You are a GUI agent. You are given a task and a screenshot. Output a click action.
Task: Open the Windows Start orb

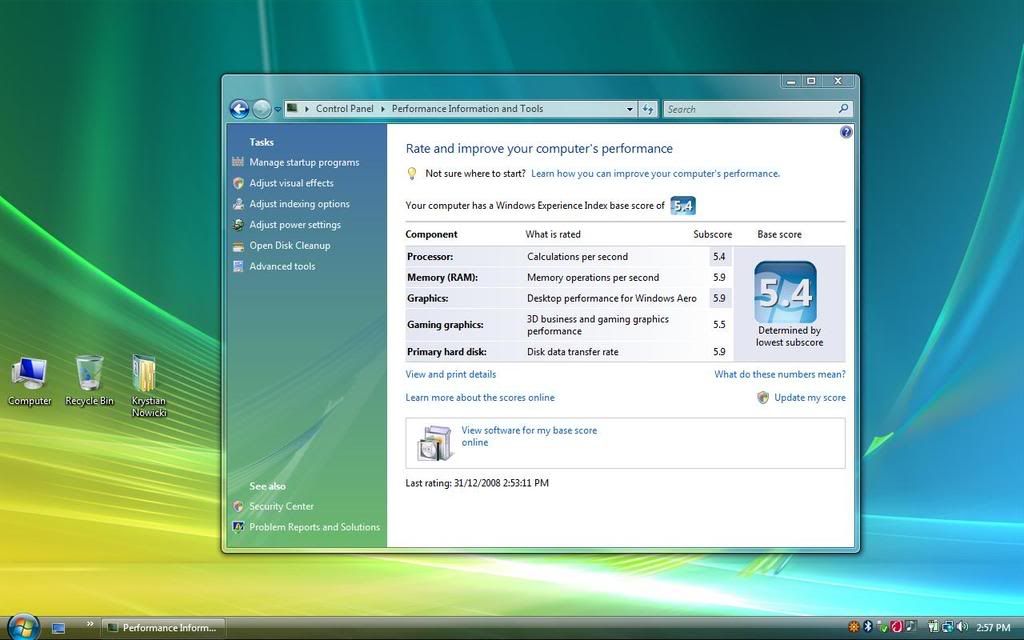[22, 628]
